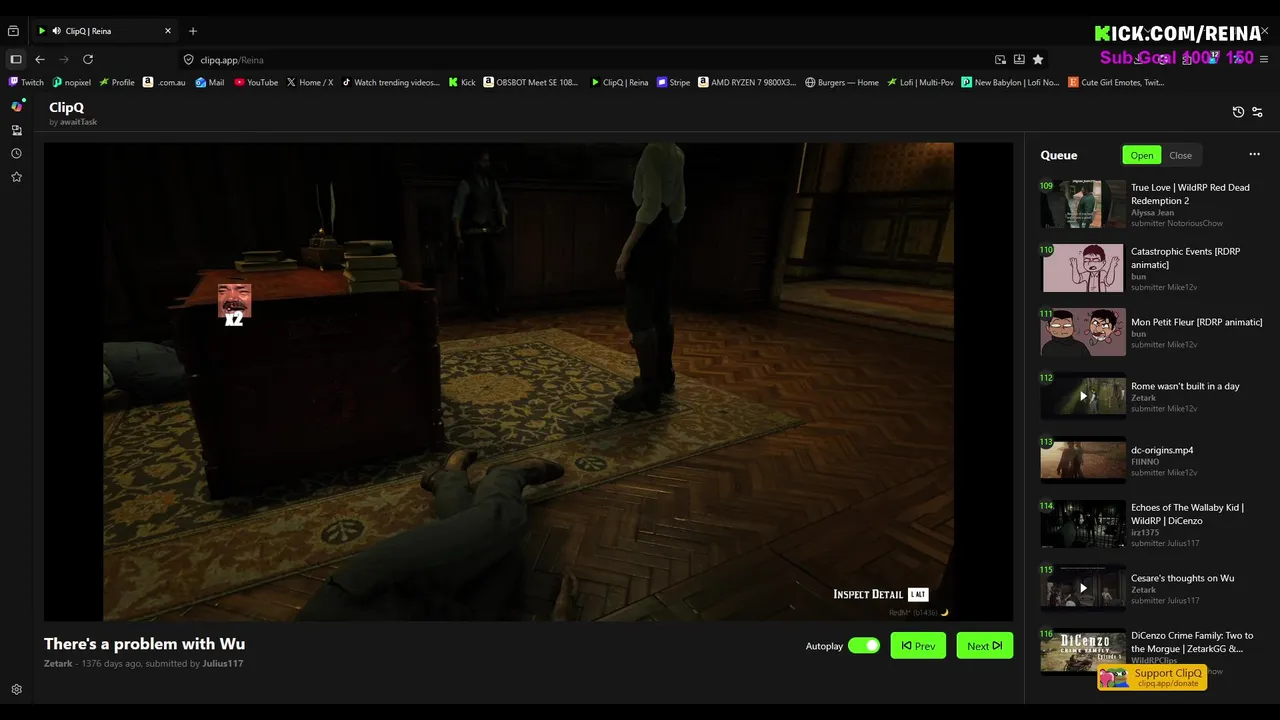Select DiCenzo Crime Family queue thumbnail
Image resolution: width=1280 pixels, height=720 pixels.
[x=1083, y=652]
